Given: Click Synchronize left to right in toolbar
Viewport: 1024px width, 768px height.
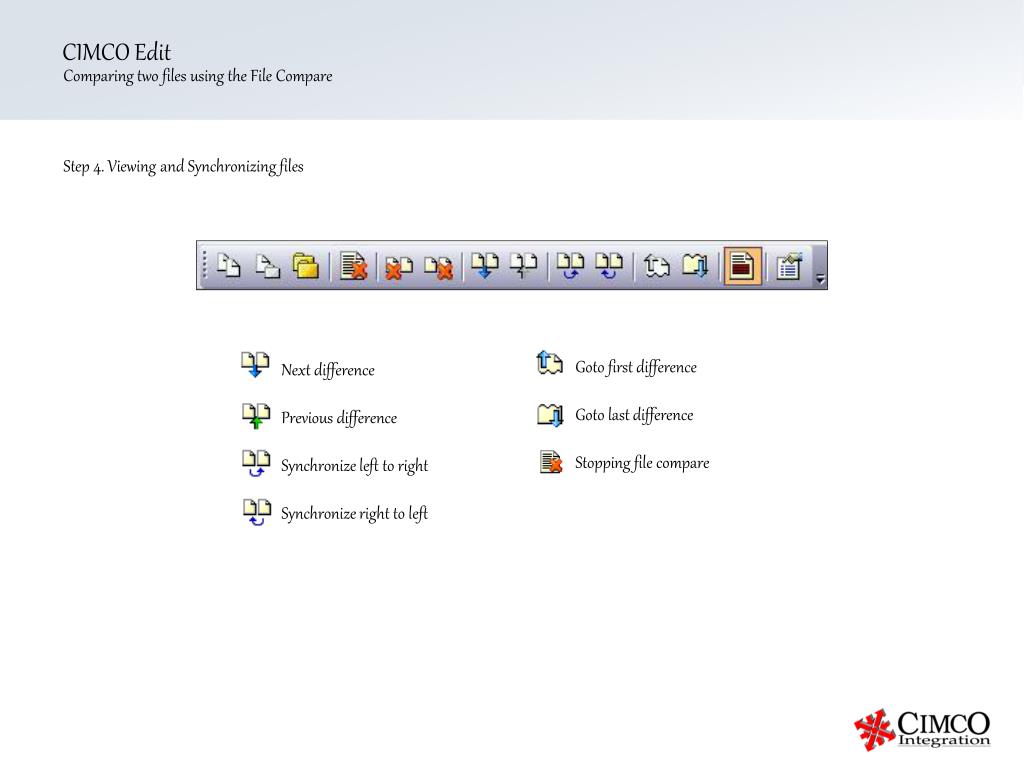Looking at the screenshot, I should pos(570,265).
